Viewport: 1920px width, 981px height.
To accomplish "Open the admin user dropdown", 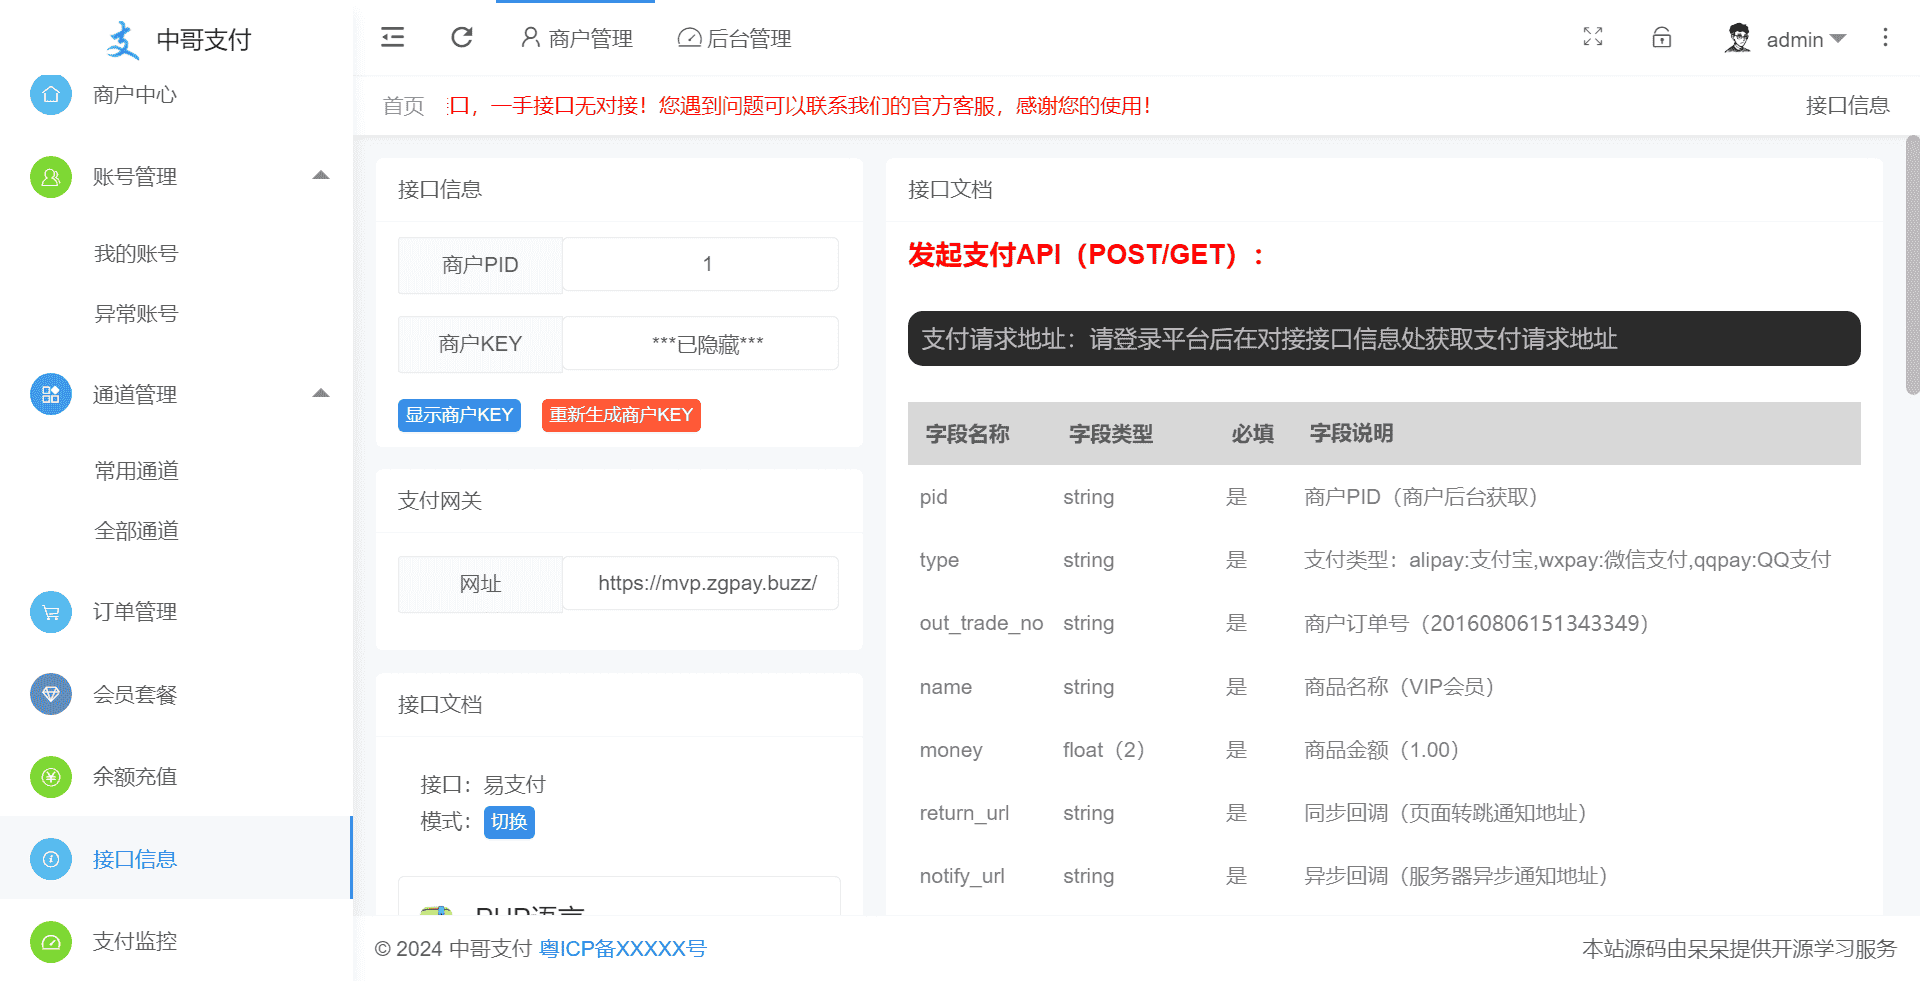I will [1786, 39].
